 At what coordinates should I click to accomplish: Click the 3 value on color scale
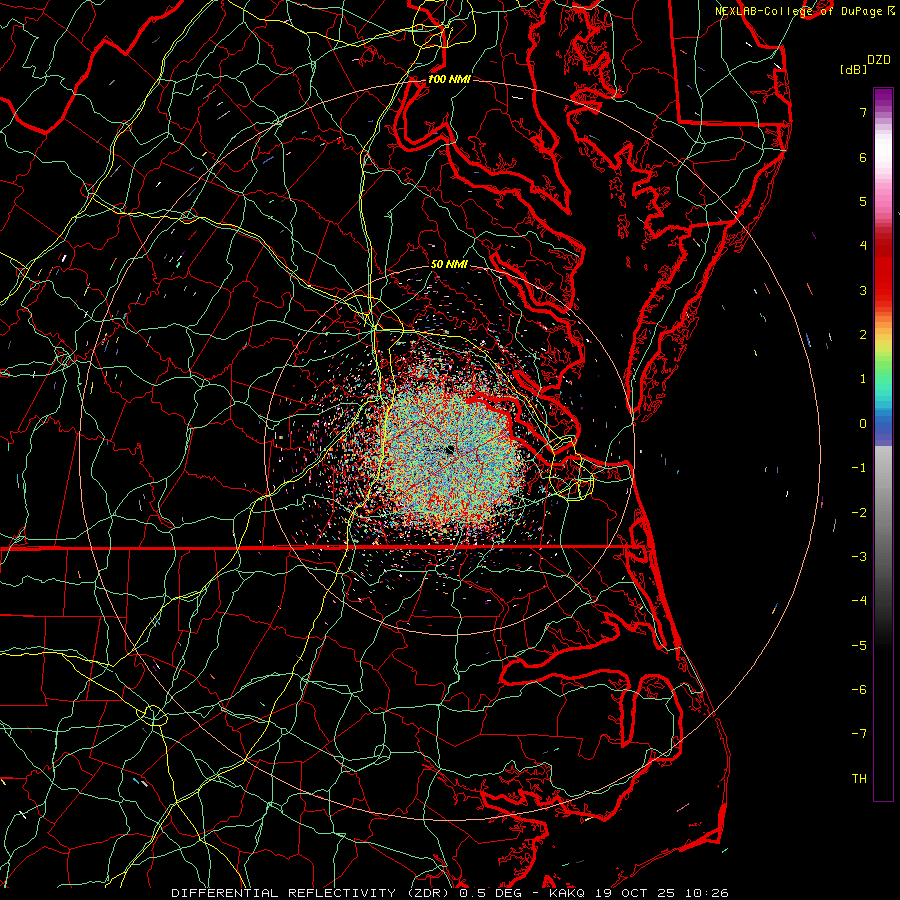[x=863, y=290]
